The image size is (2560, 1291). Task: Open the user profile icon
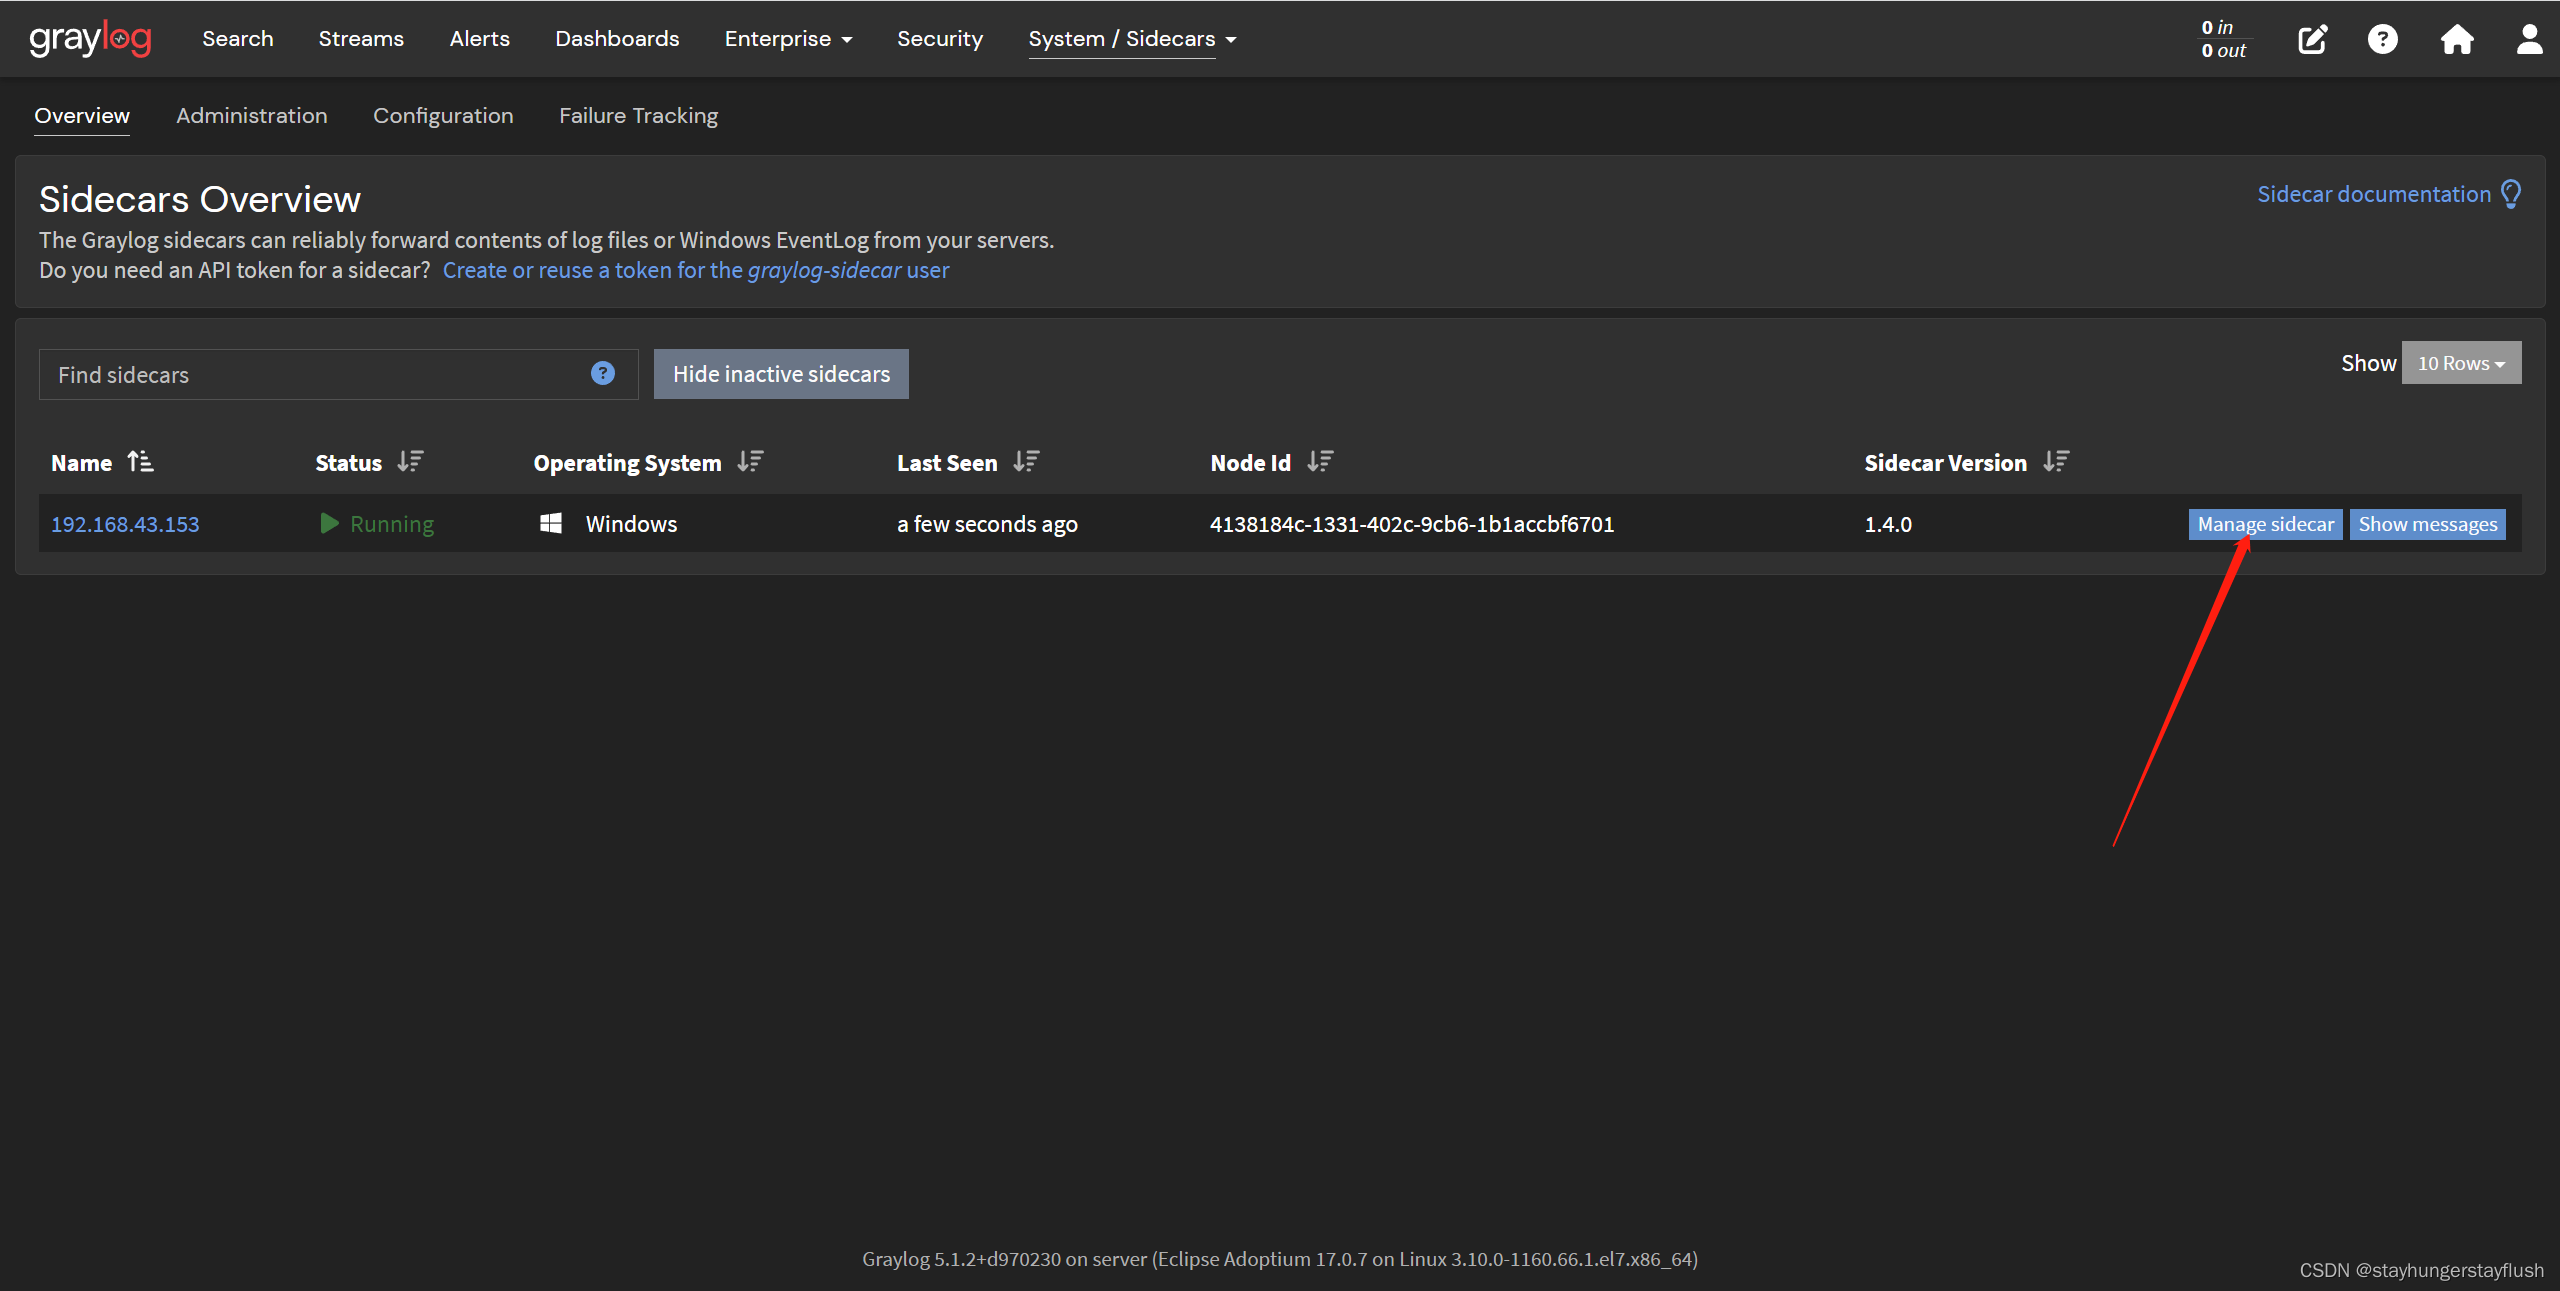[x=2529, y=40]
